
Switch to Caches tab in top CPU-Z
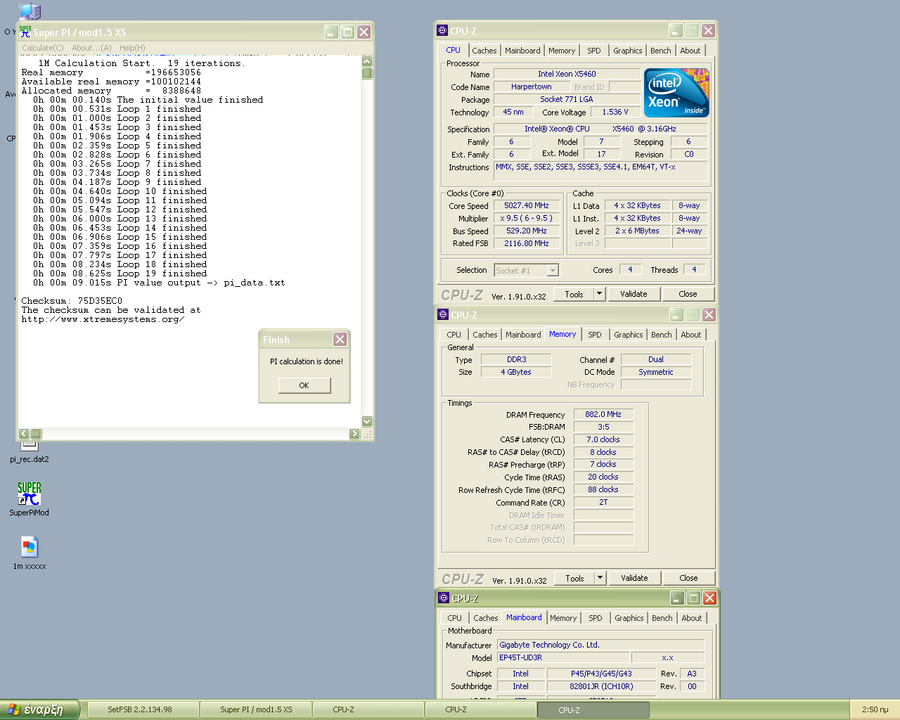(484, 51)
